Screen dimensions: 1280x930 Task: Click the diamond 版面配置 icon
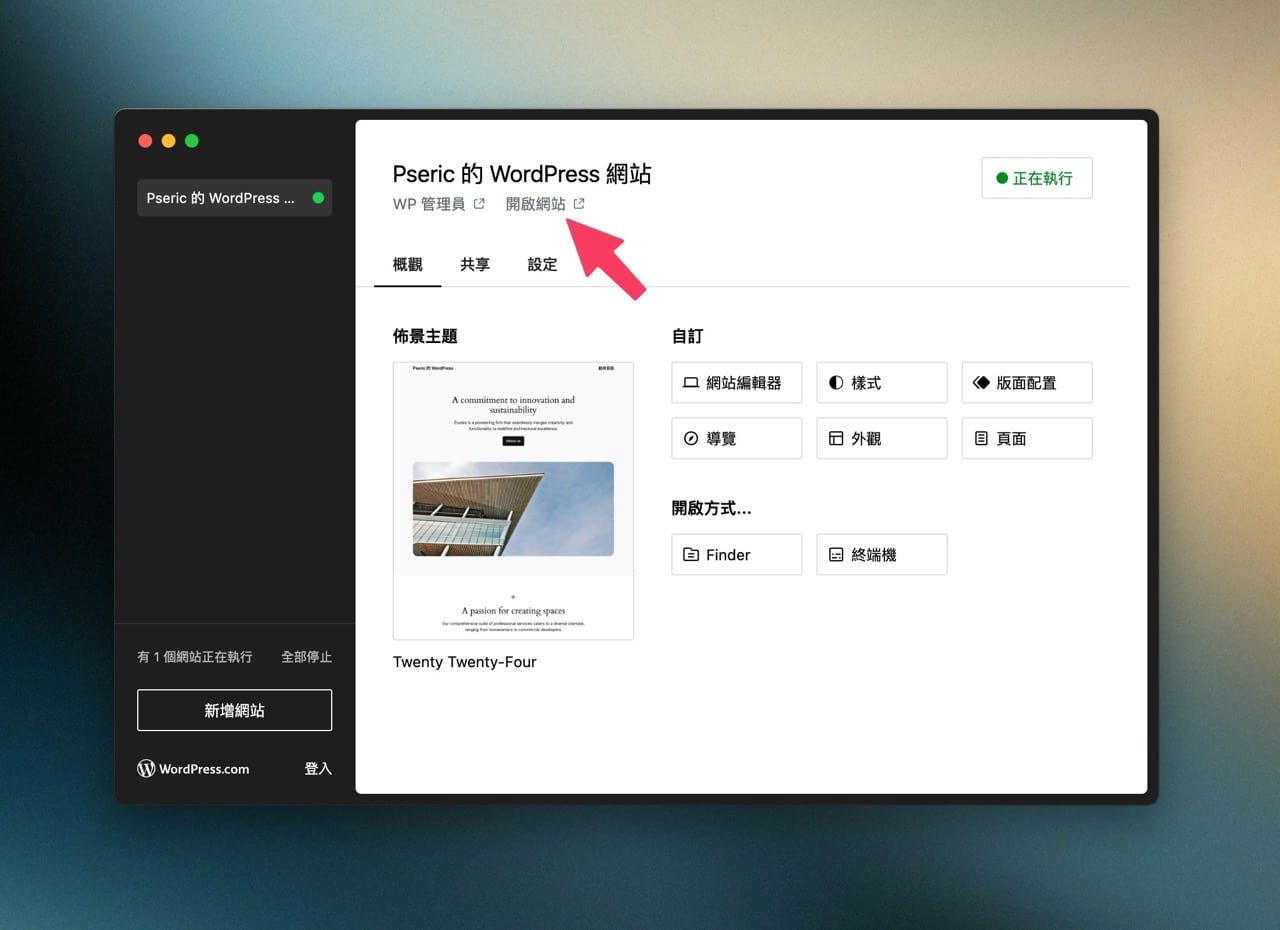(x=981, y=383)
